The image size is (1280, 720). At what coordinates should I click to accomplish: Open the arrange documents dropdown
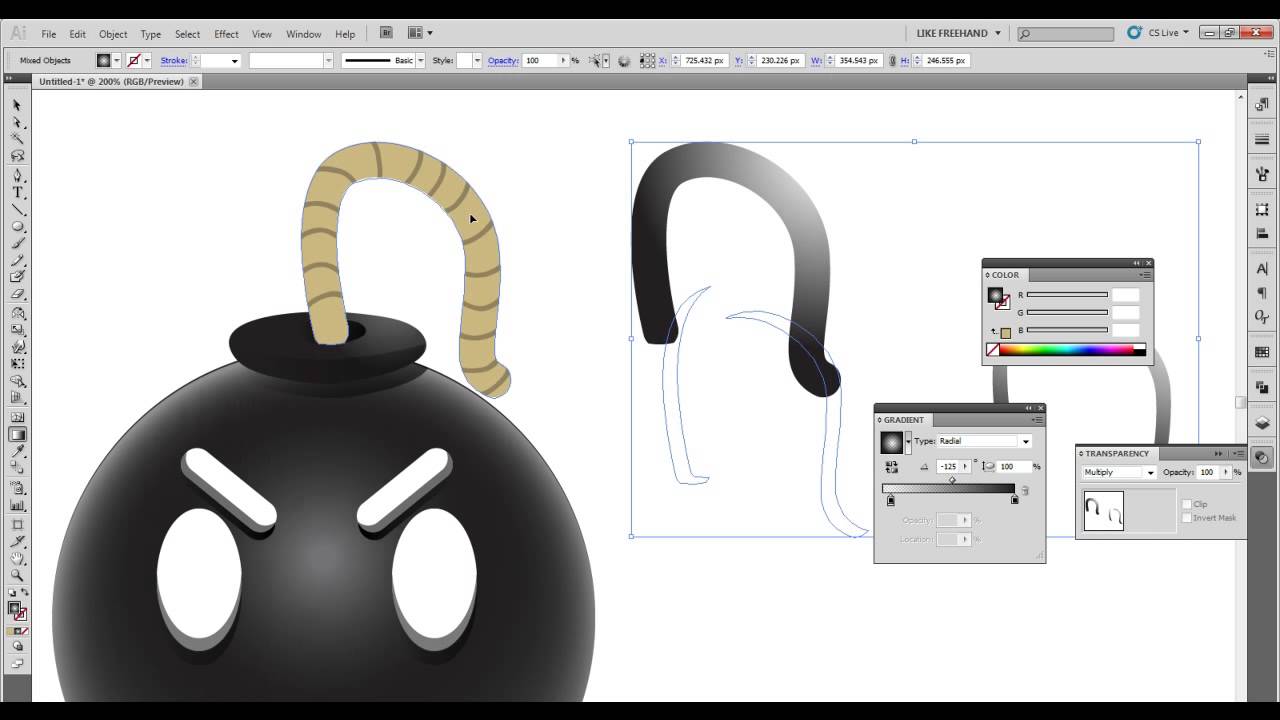[420, 33]
